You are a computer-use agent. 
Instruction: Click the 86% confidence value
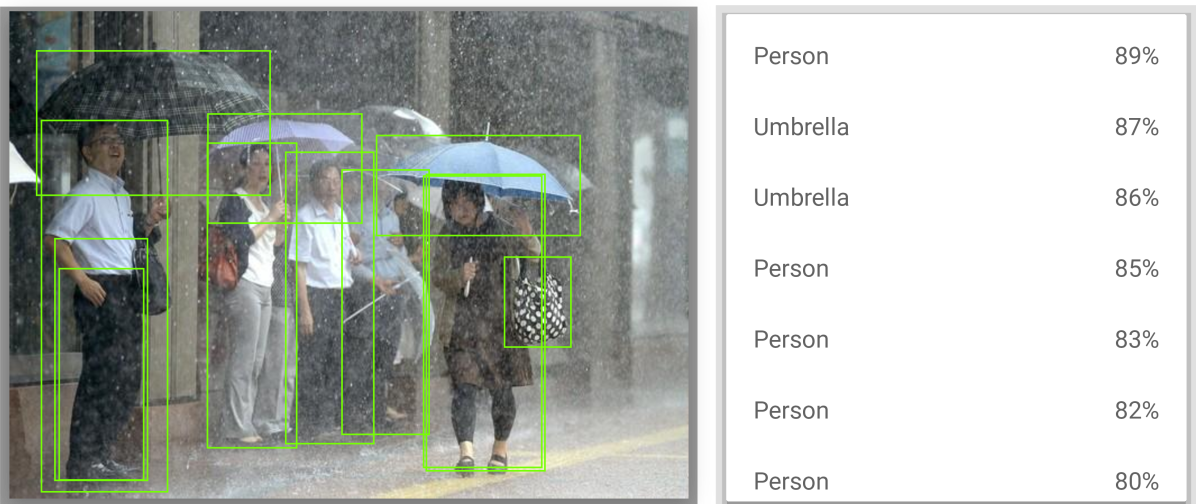coord(1137,198)
